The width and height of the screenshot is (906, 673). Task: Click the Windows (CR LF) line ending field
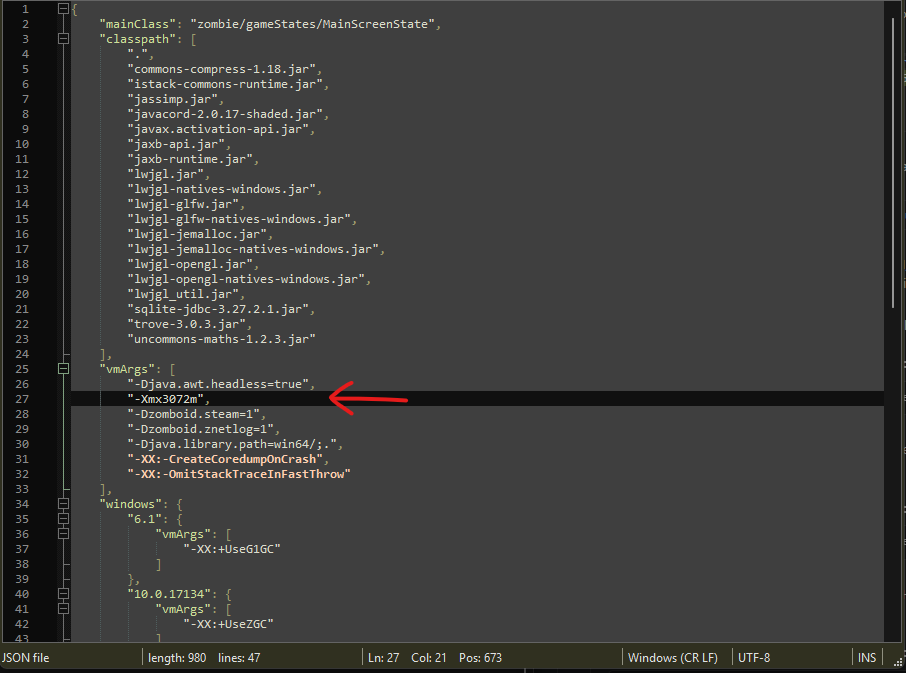[x=673, y=657]
